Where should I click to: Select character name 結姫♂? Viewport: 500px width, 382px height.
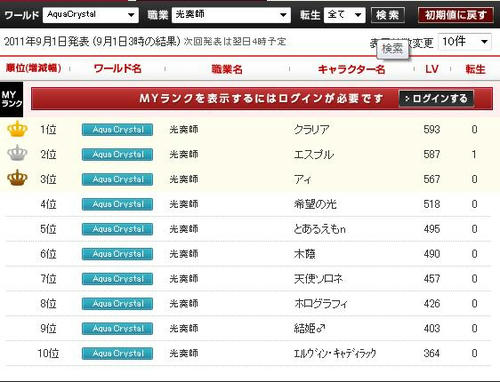tap(309, 328)
